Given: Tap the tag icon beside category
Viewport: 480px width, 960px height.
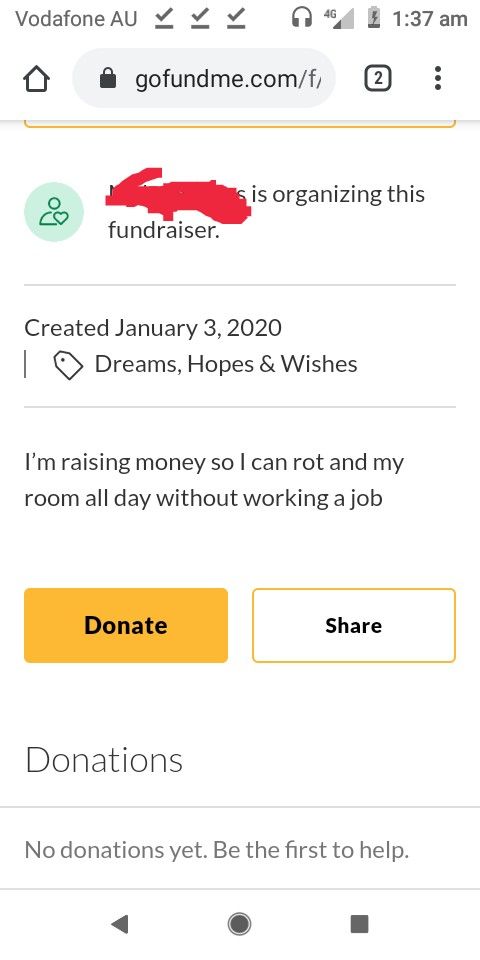Looking at the screenshot, I should 68,365.
